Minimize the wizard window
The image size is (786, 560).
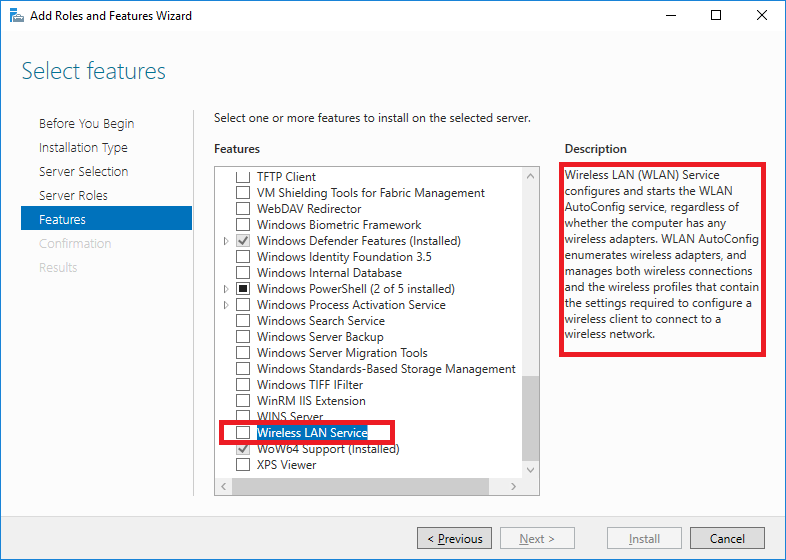(x=671, y=15)
